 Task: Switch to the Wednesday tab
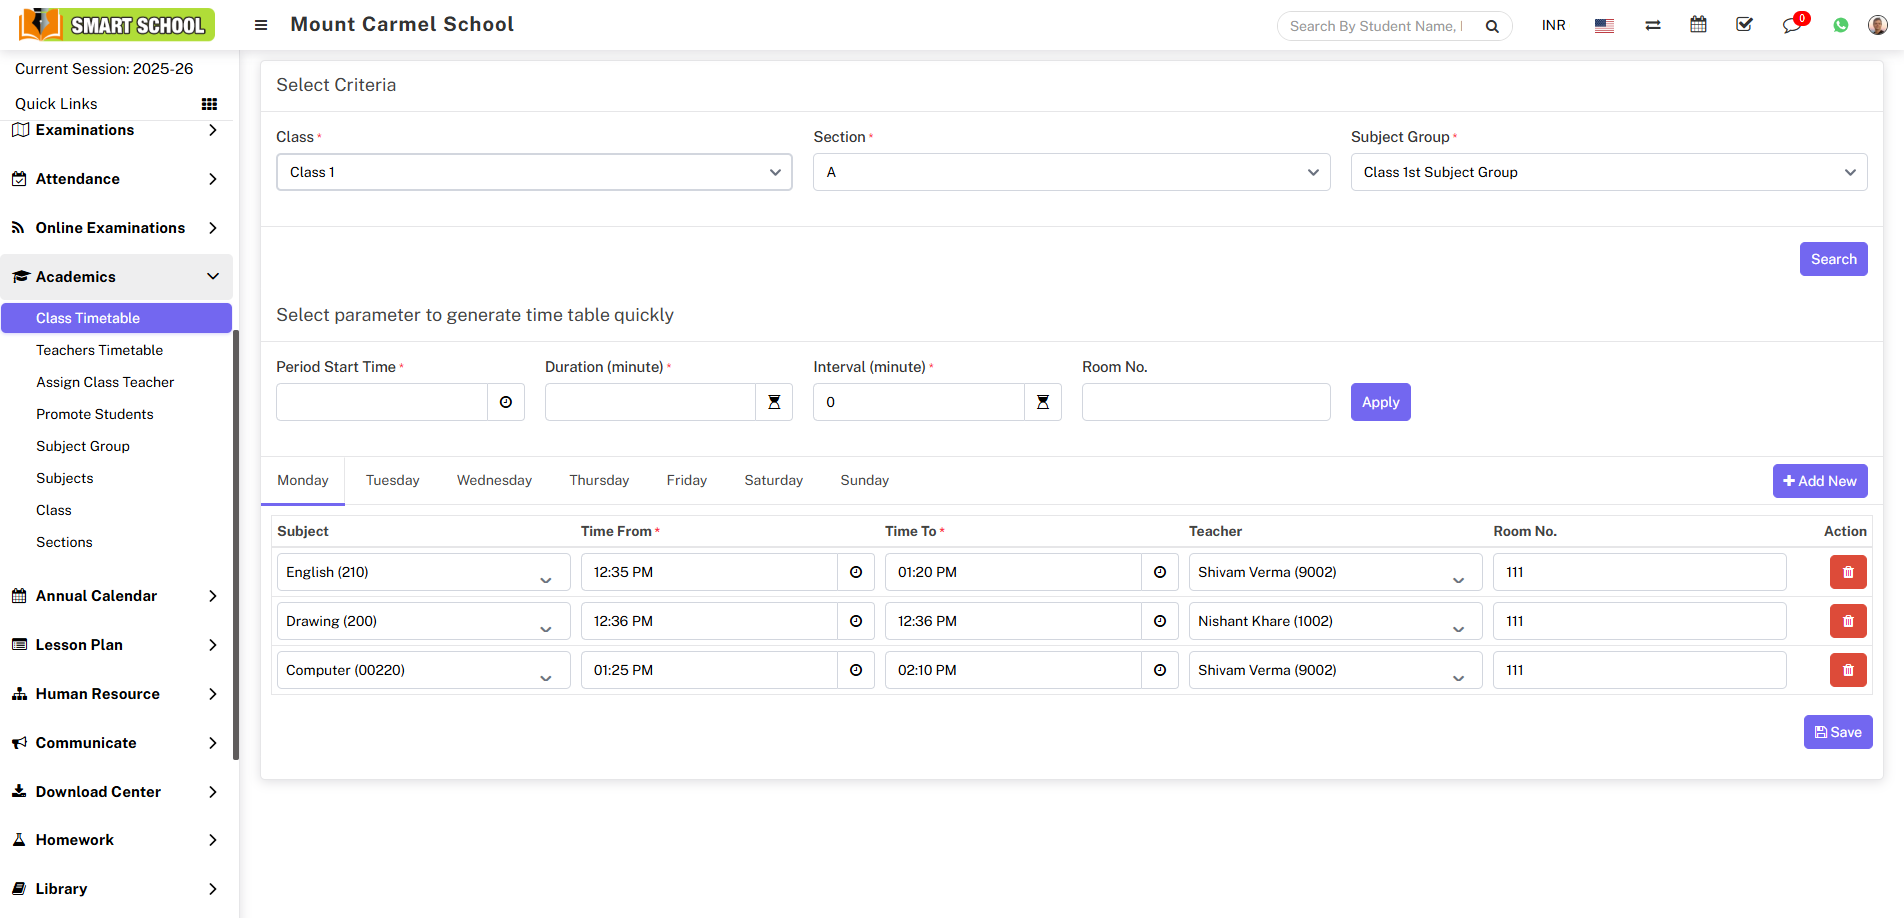[494, 480]
